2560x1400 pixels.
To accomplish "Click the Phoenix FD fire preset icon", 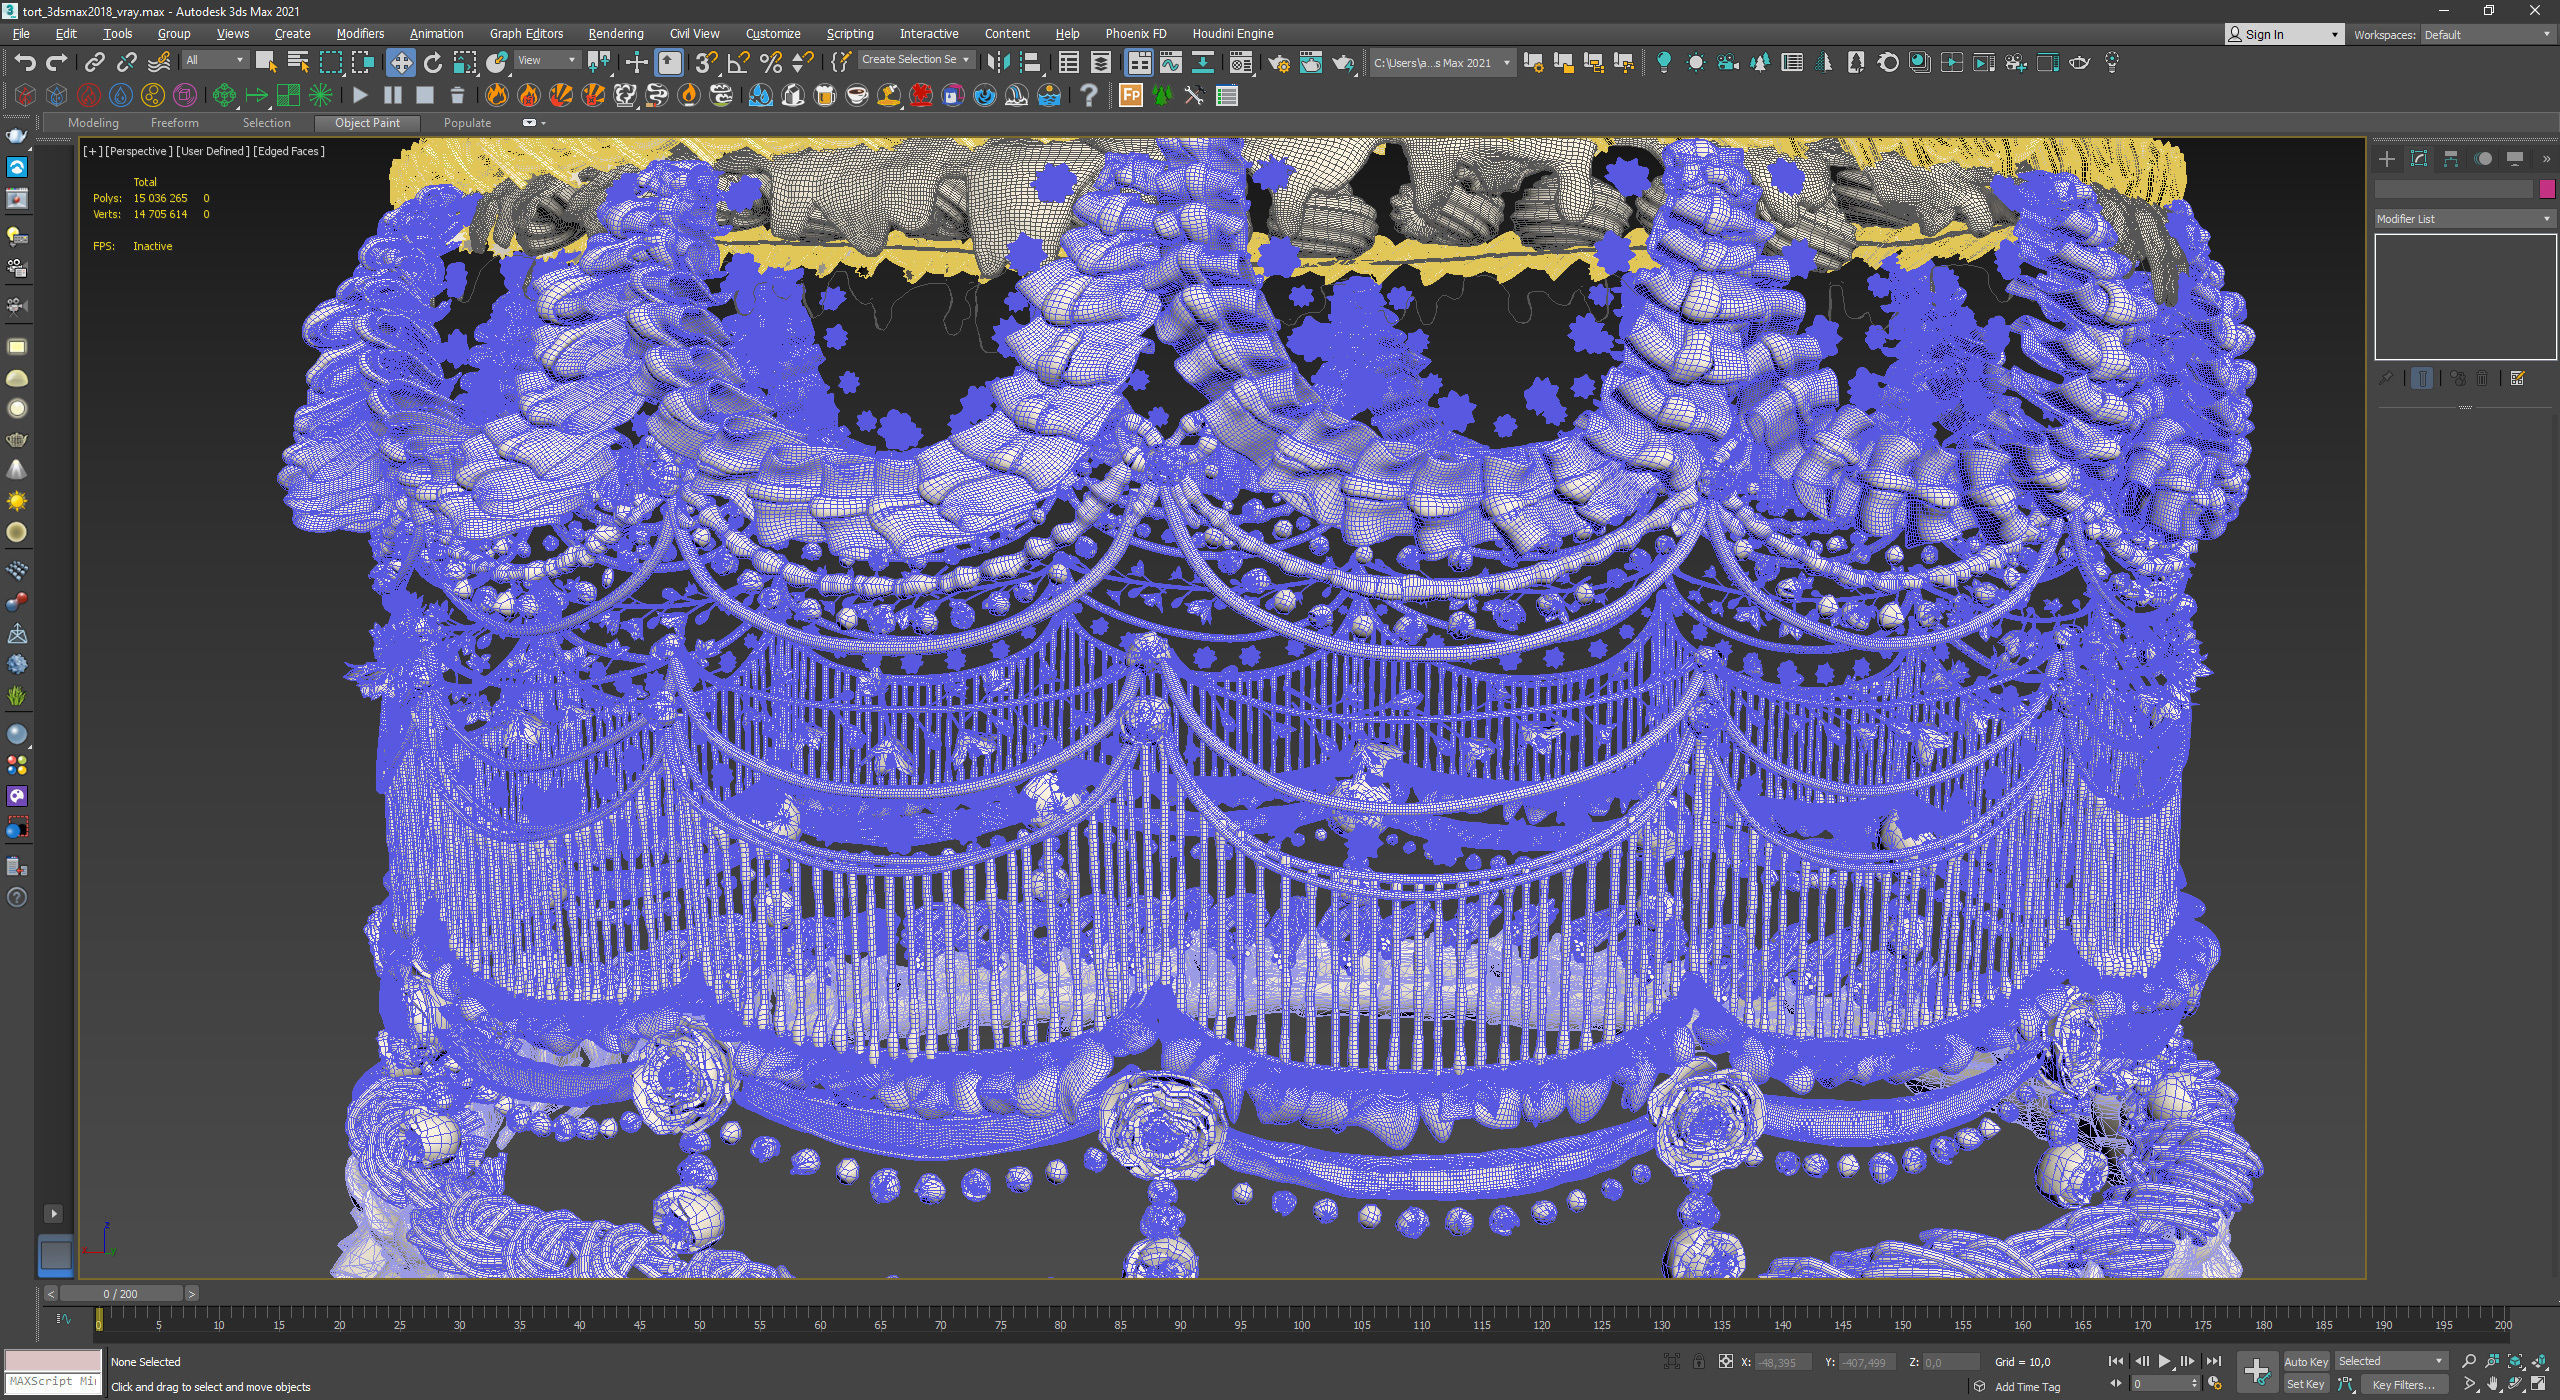I will pyautogui.click(x=497, y=96).
